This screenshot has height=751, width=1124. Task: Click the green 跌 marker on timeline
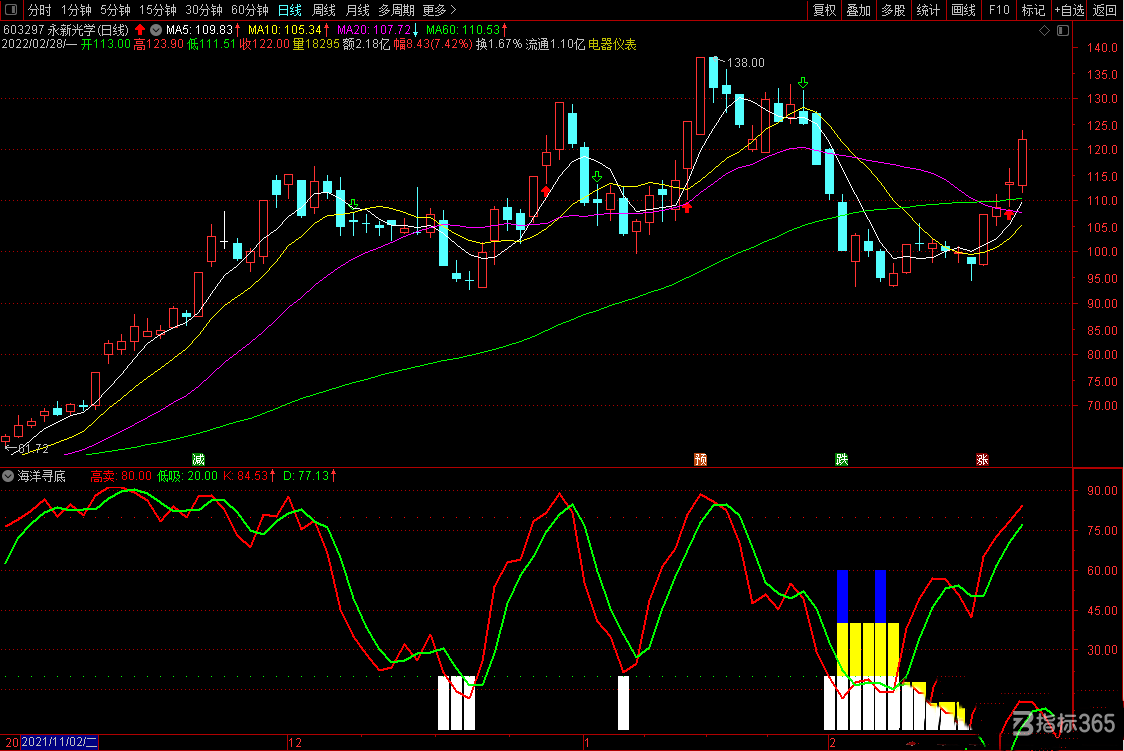[842, 459]
